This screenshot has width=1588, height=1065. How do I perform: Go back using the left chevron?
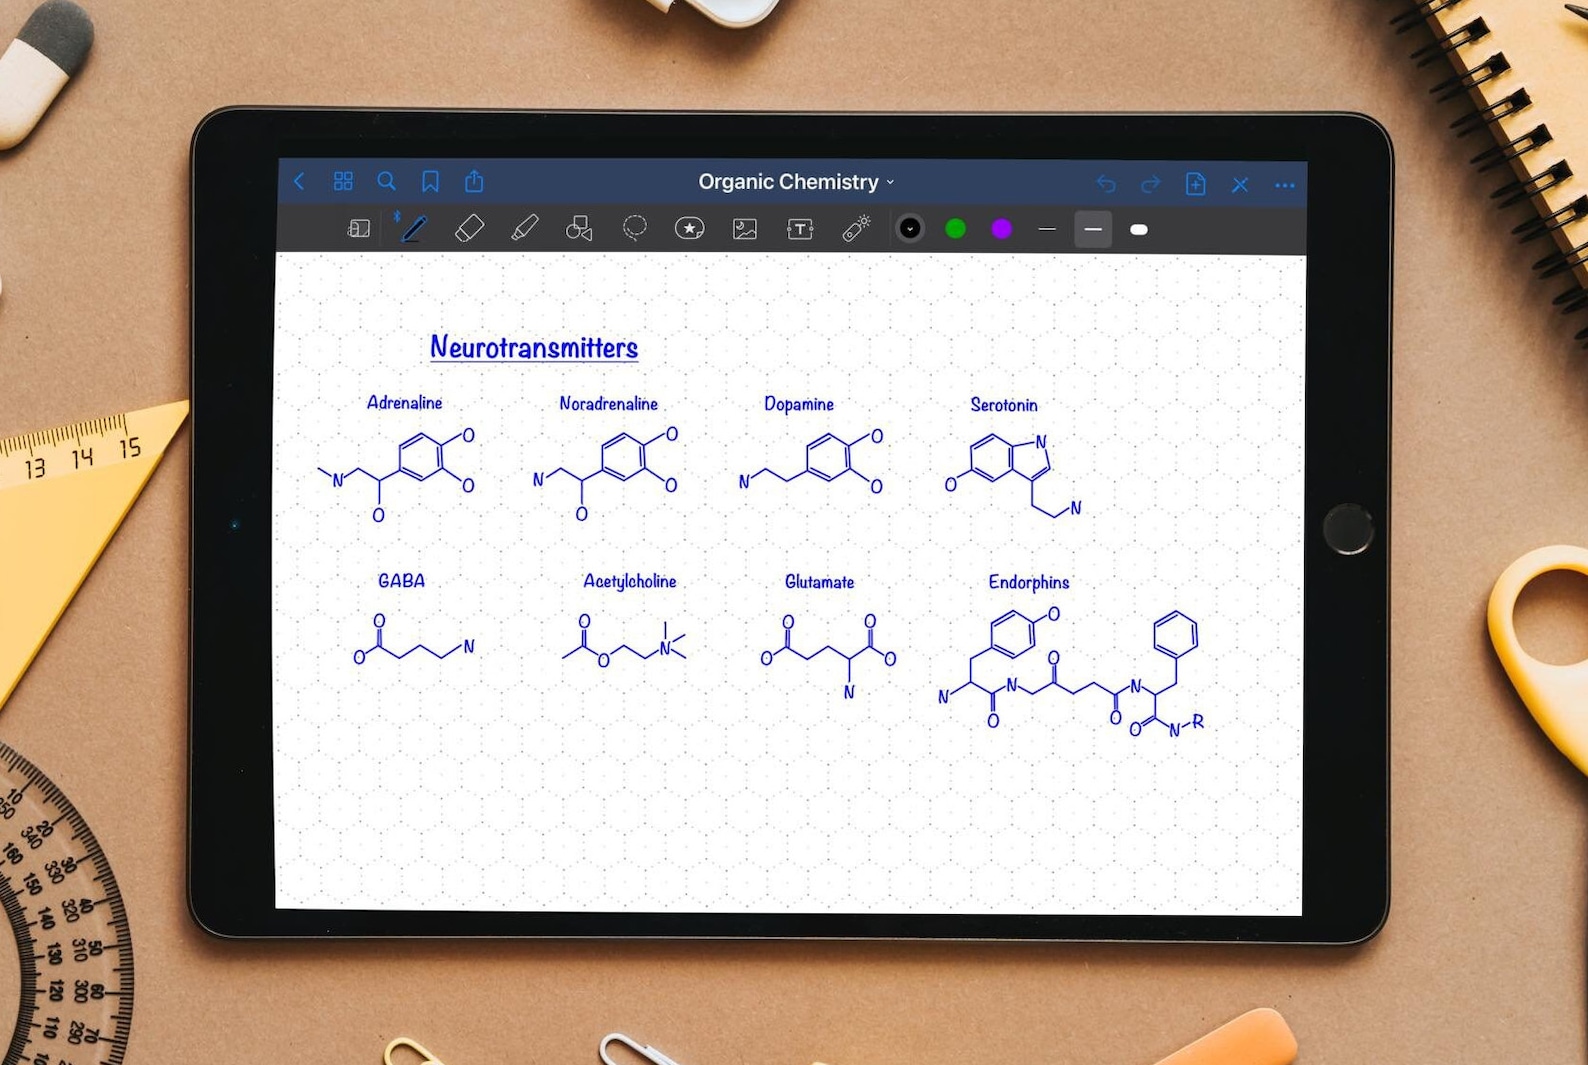(299, 181)
